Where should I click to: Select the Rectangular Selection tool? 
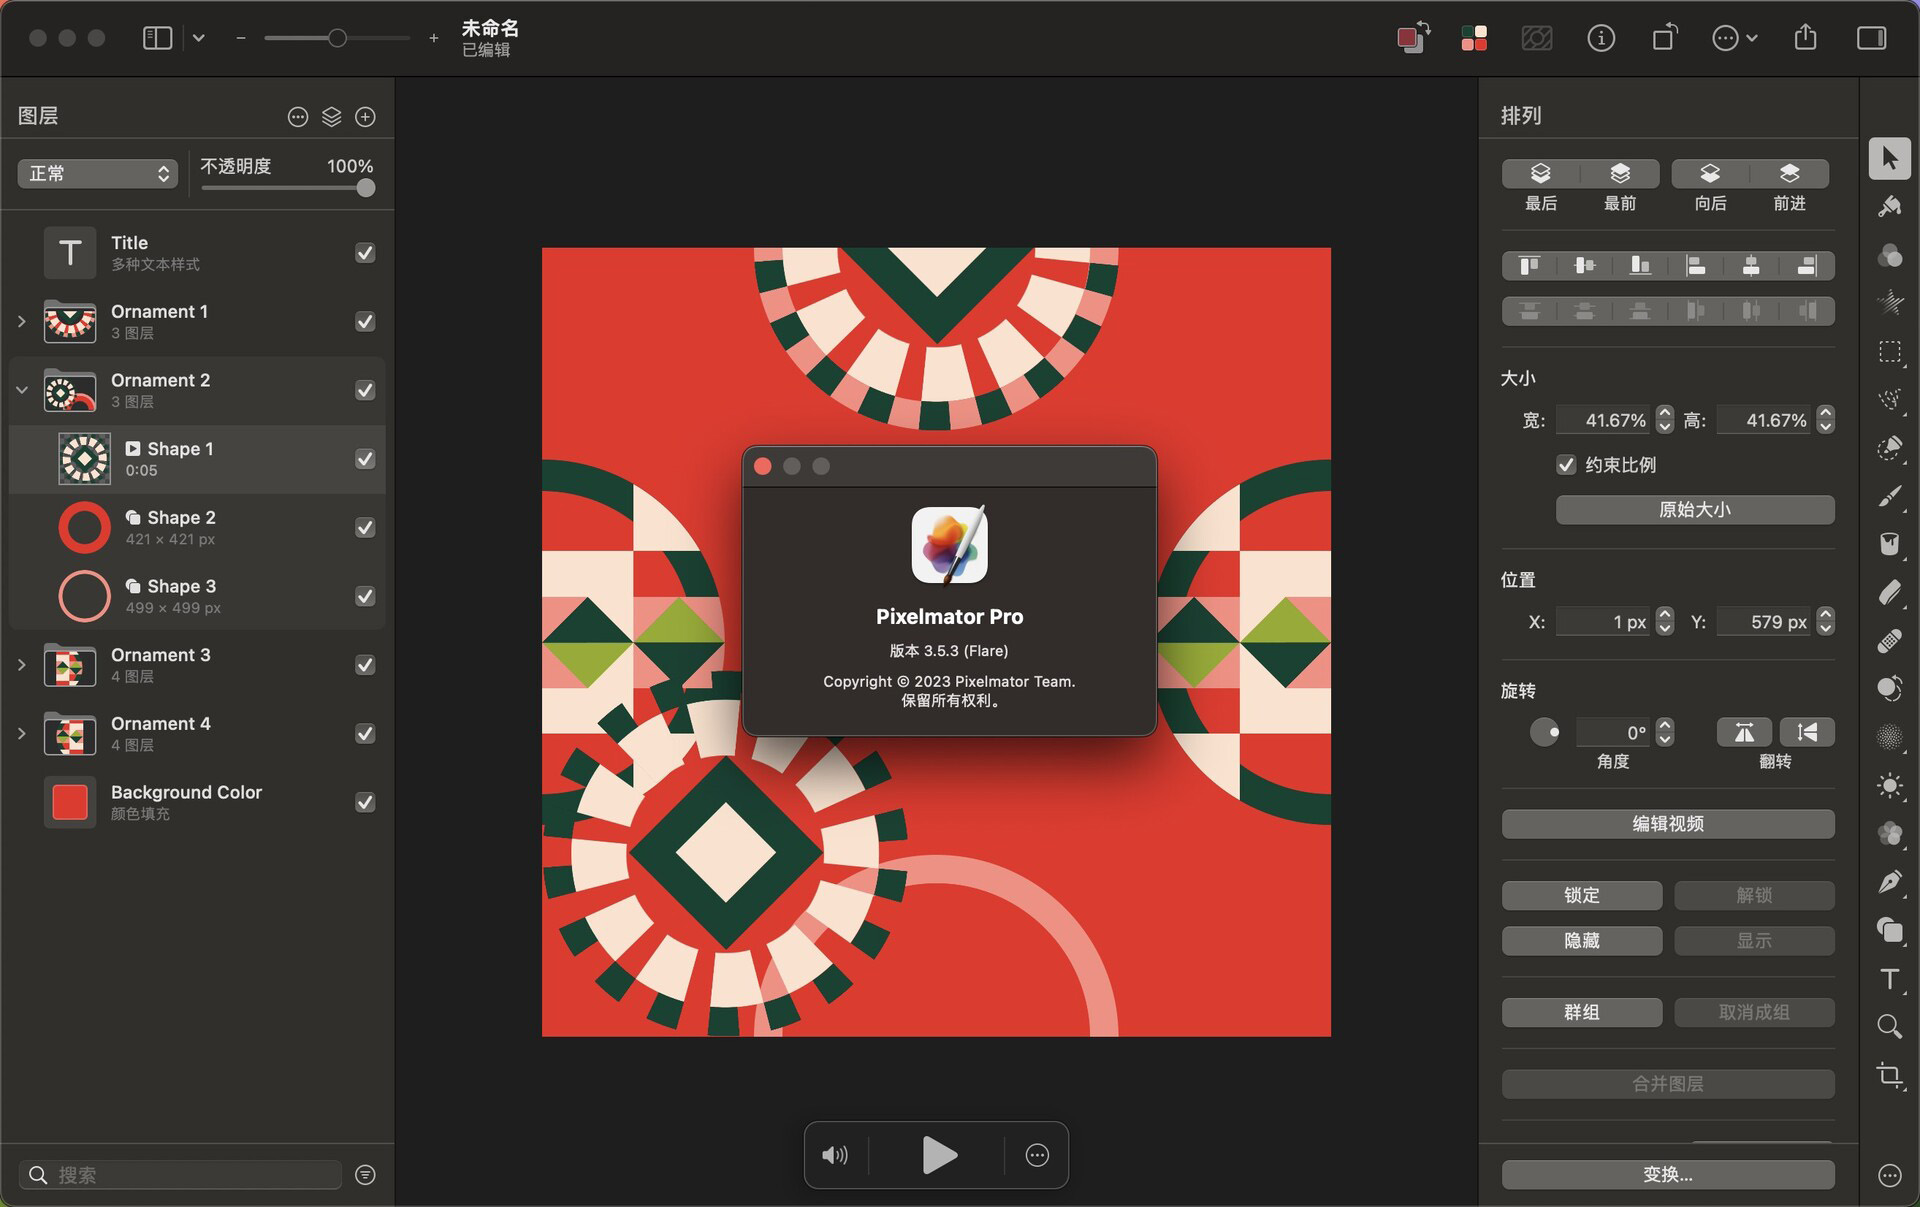point(1889,352)
